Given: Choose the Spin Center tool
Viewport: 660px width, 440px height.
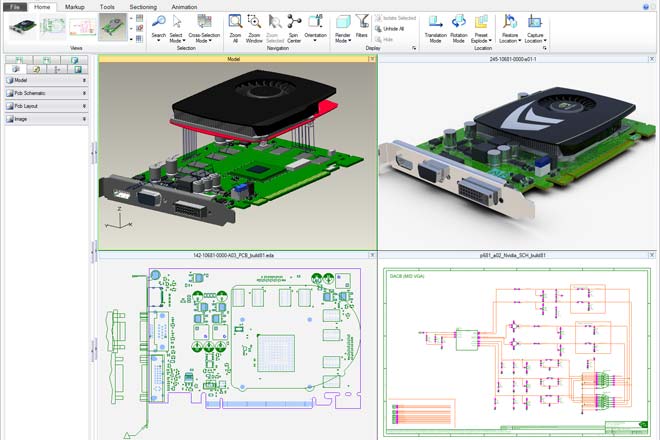Looking at the screenshot, I should (x=294, y=28).
